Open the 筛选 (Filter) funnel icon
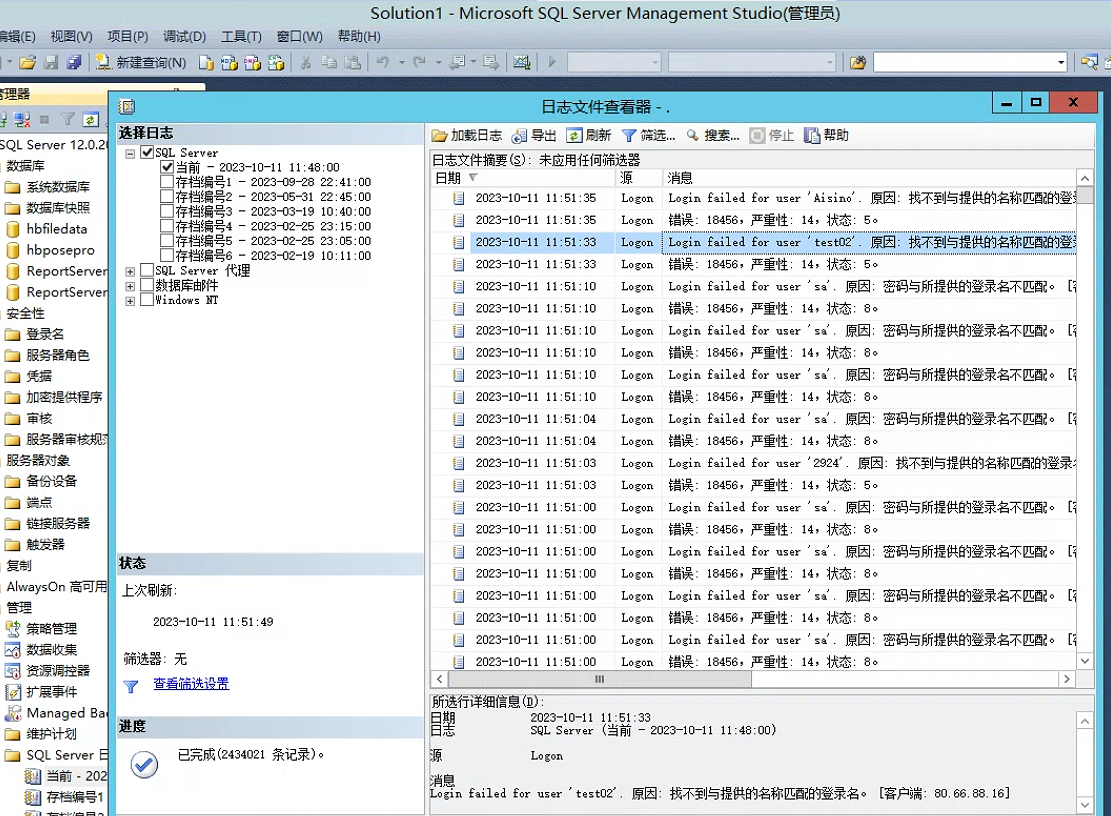1111x816 pixels. click(x=629, y=136)
